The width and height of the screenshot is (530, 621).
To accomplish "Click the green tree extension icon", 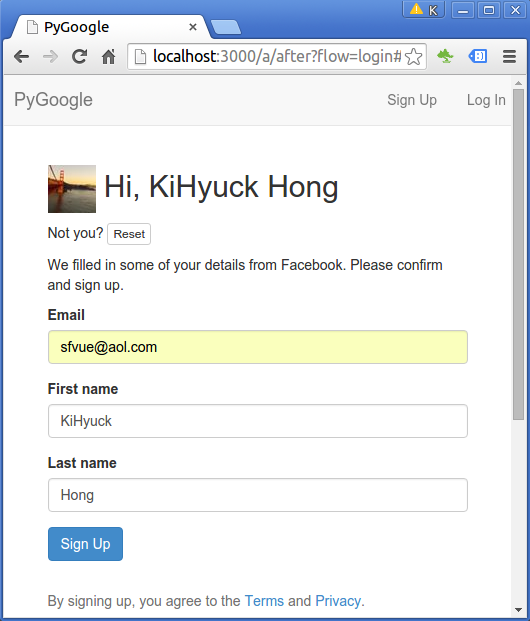I will (x=445, y=56).
